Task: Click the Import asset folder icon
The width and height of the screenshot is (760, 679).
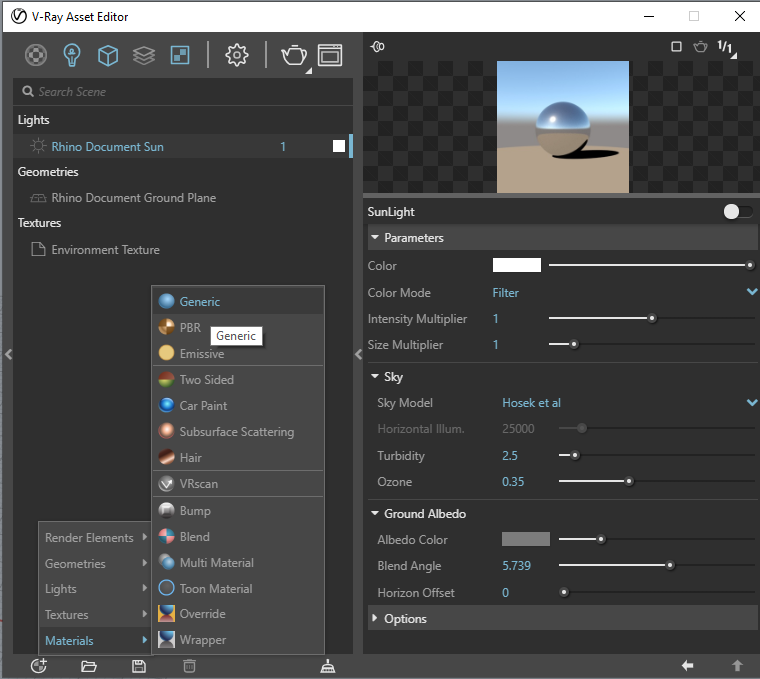Action: coord(89,666)
